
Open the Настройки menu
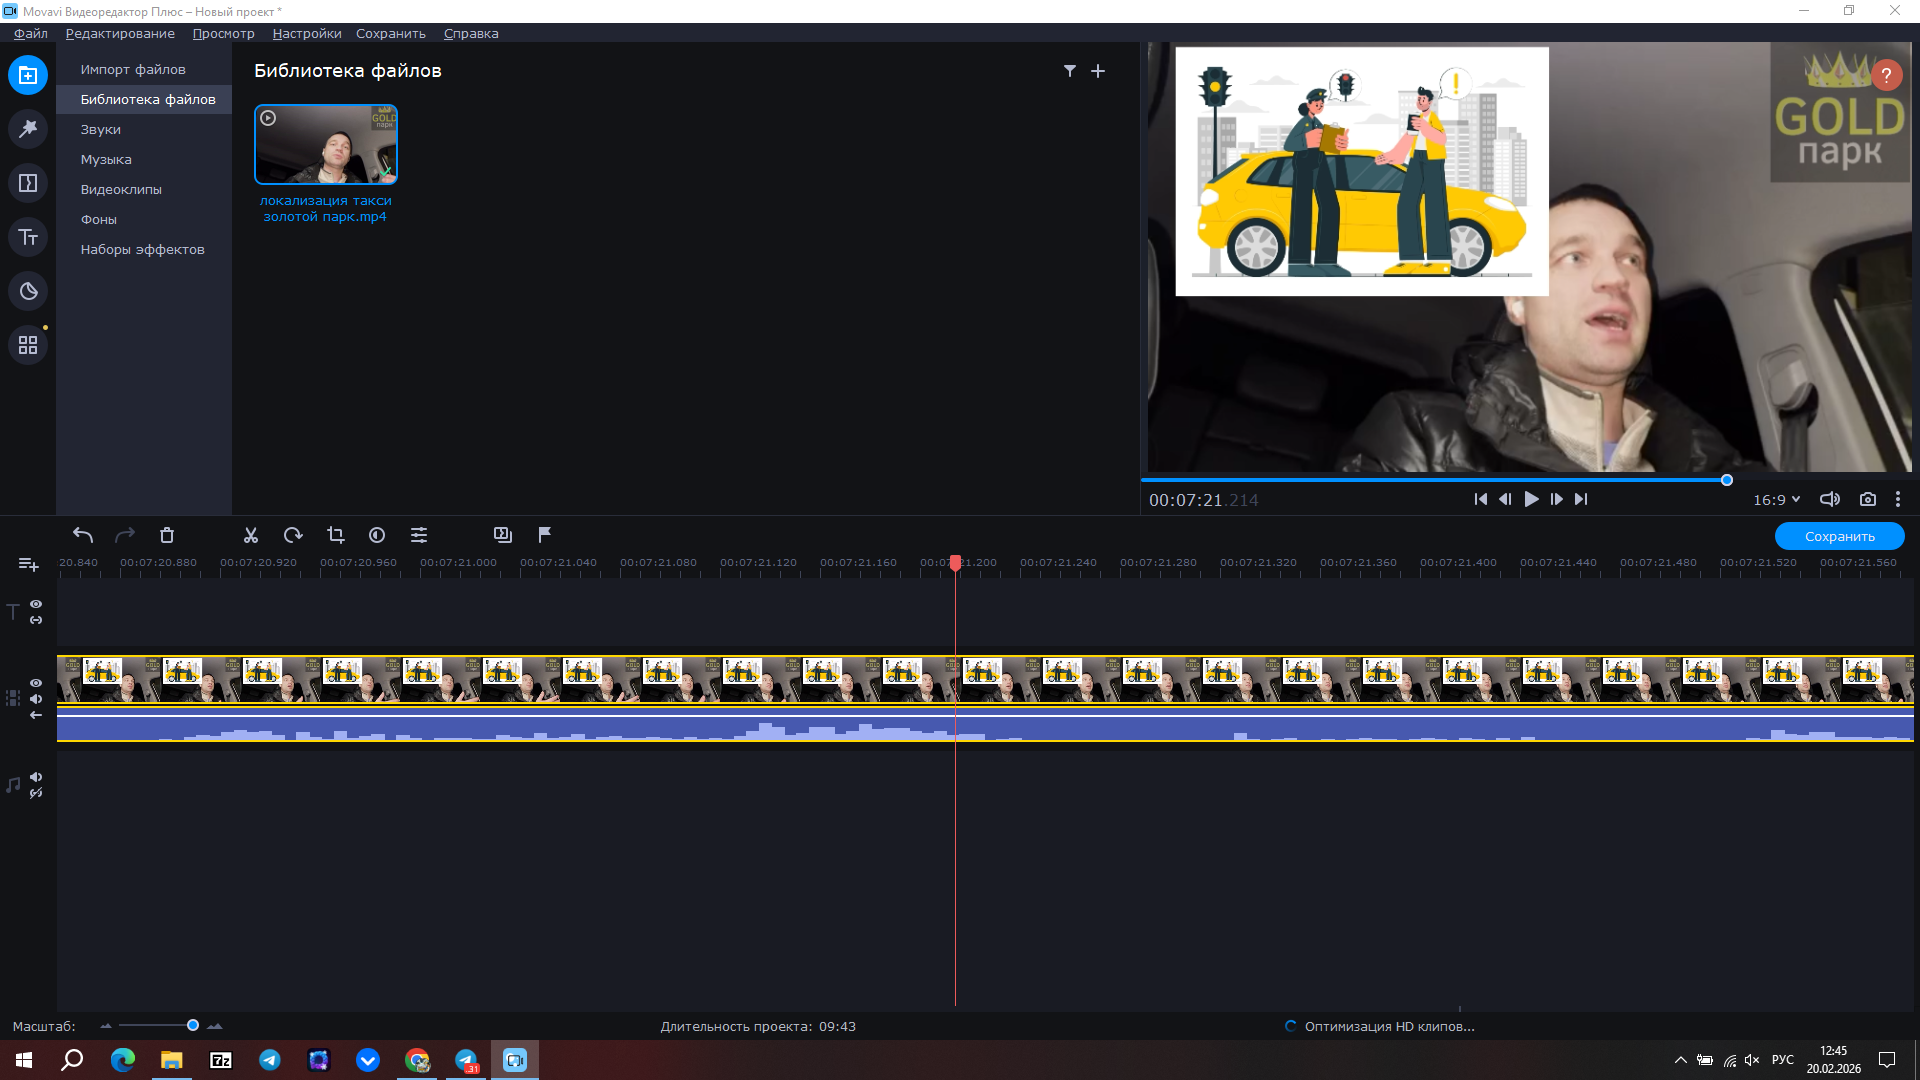click(306, 33)
